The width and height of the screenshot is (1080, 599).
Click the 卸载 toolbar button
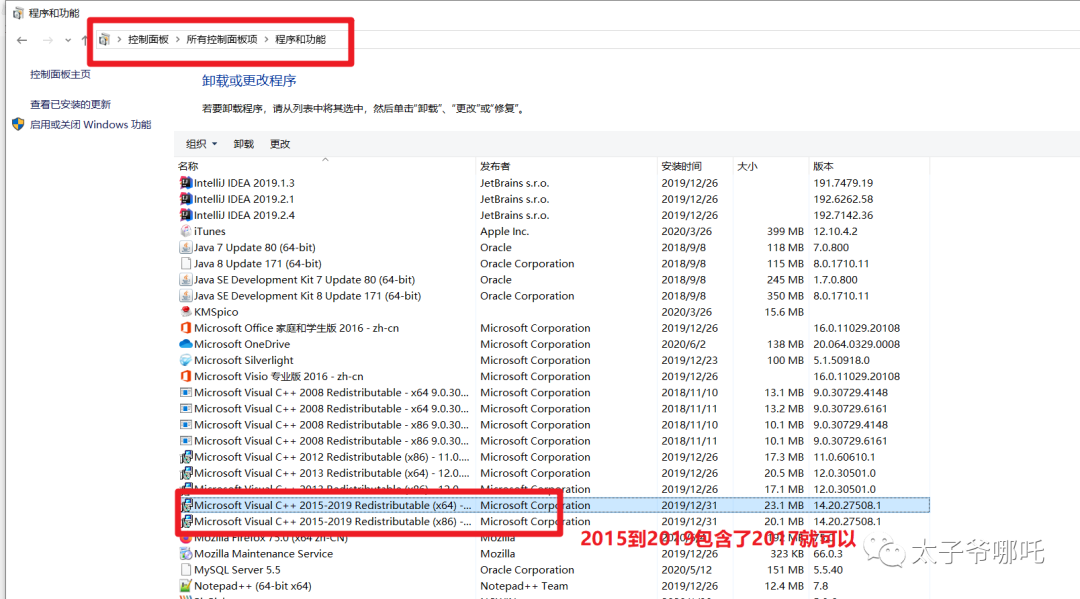pos(243,144)
